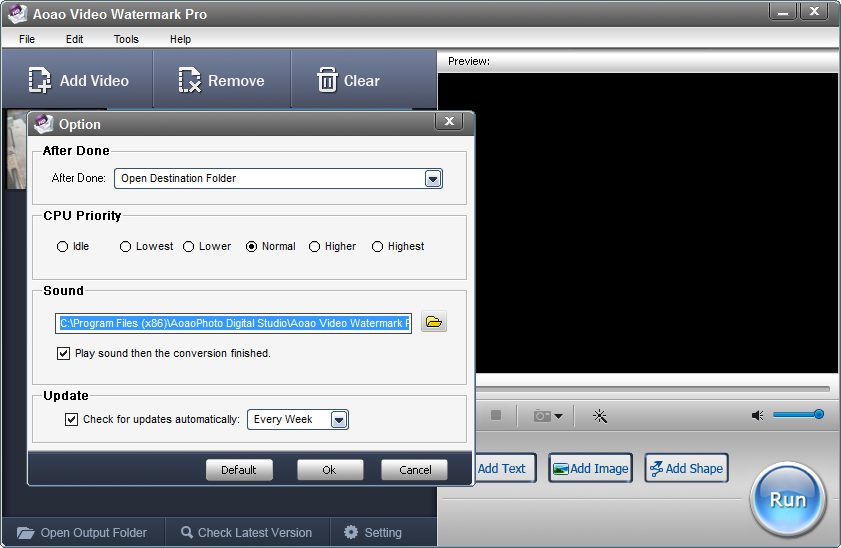Toggle Check for updates automatically checkbox
841x548 pixels.
[71, 419]
